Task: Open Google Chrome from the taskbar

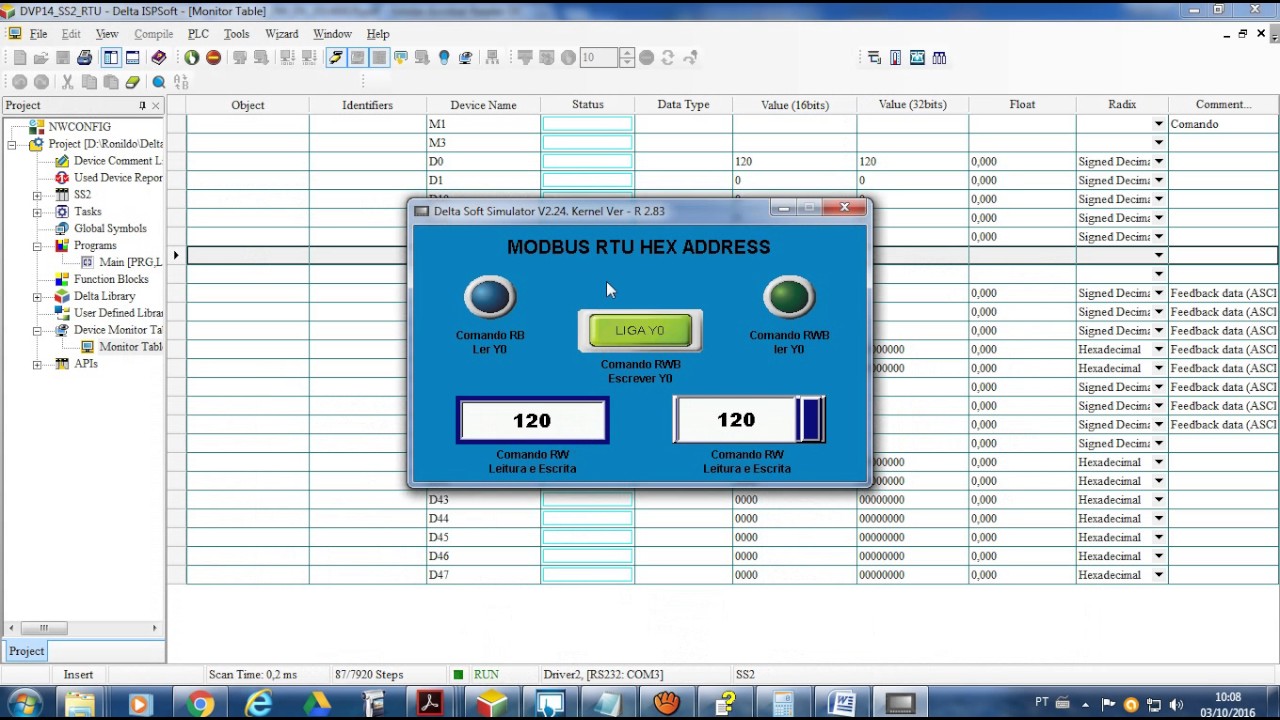Action: click(x=200, y=704)
